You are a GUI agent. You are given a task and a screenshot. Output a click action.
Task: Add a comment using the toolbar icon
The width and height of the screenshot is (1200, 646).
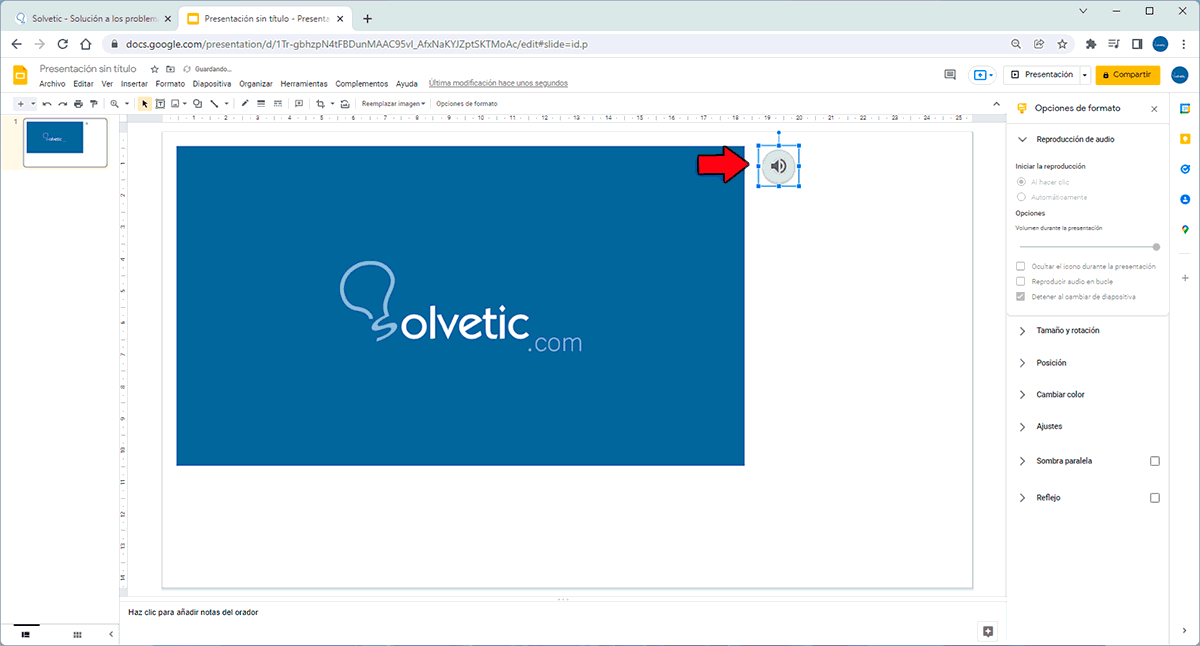[299, 104]
